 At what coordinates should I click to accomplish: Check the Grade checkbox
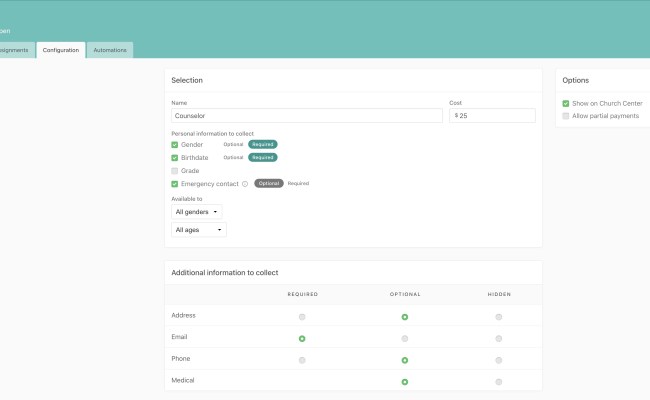pyautogui.click(x=175, y=171)
